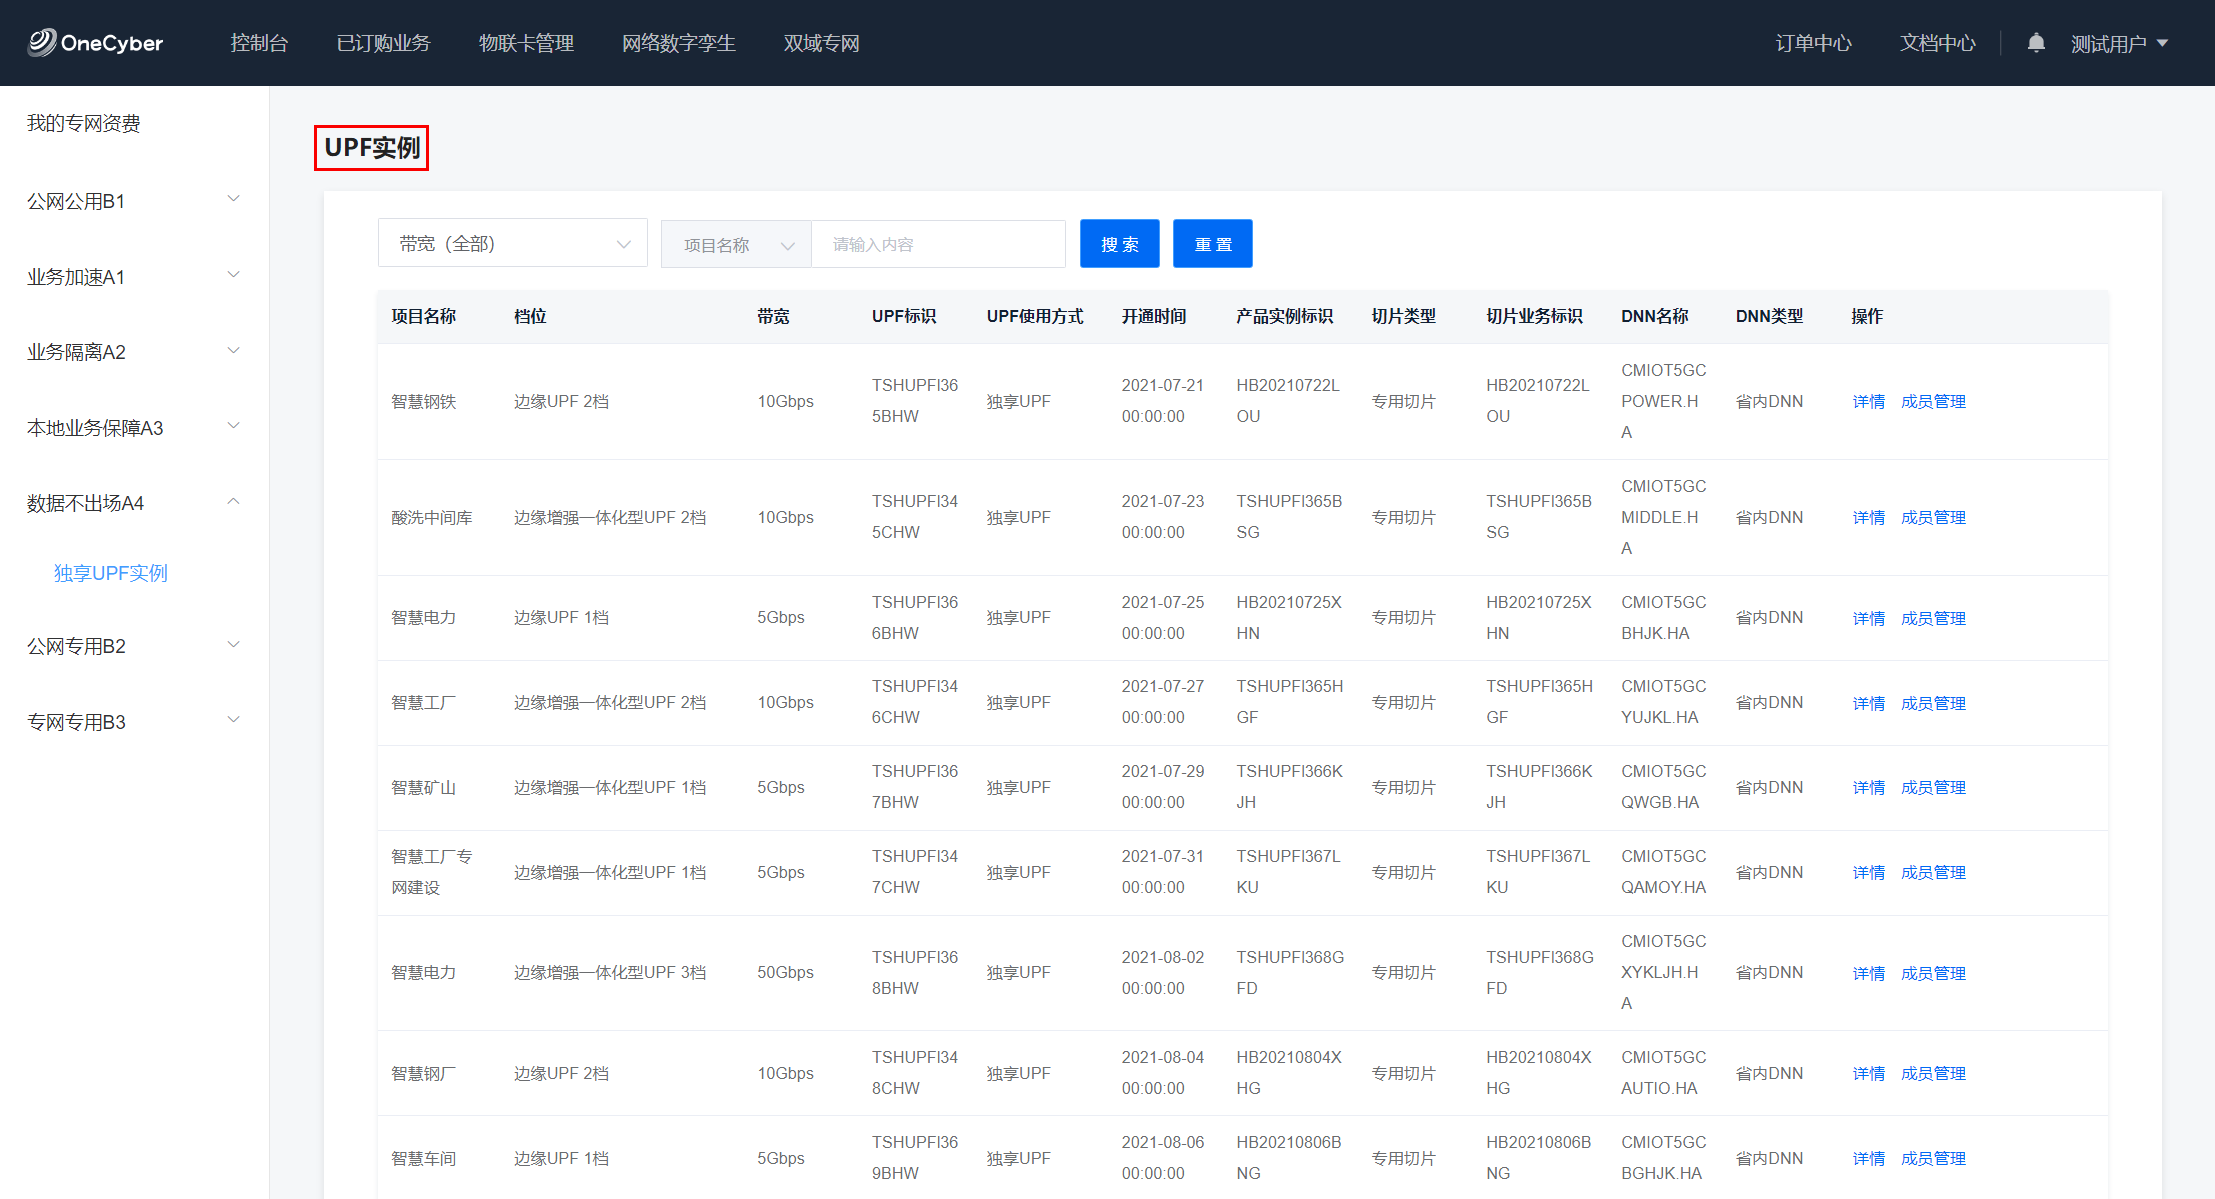Image resolution: width=2215 pixels, height=1199 pixels.
Task: Open 订单中心 in top navigation
Action: [1813, 43]
